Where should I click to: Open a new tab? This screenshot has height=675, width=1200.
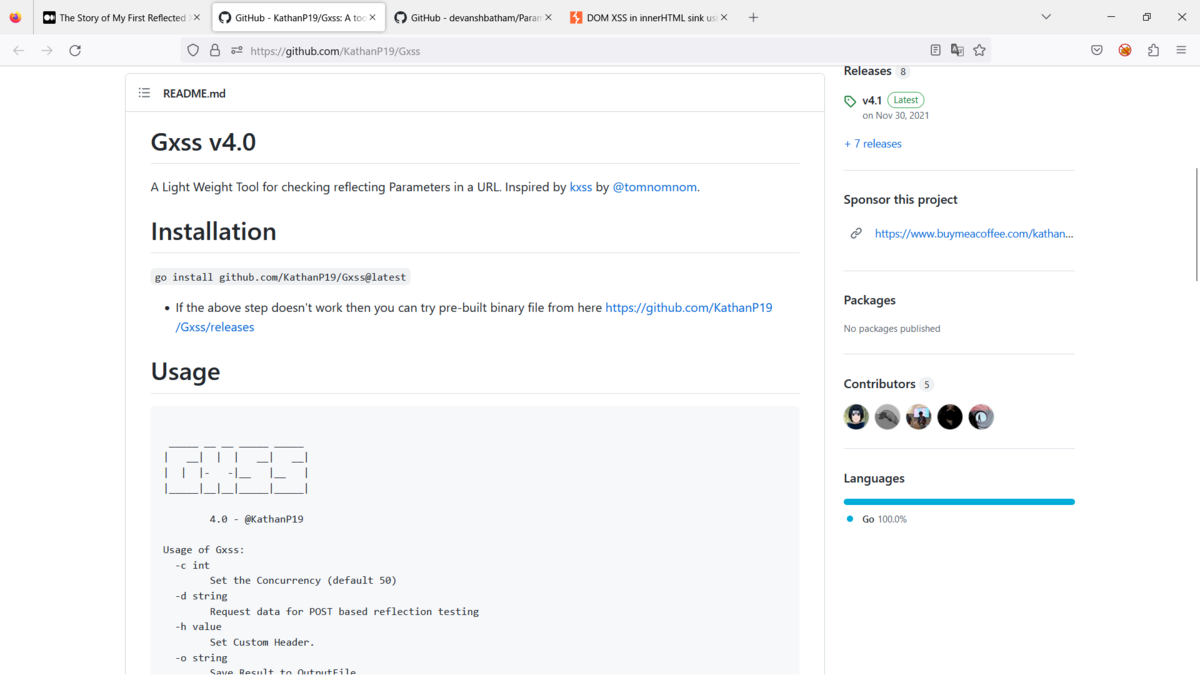pyautogui.click(x=753, y=17)
